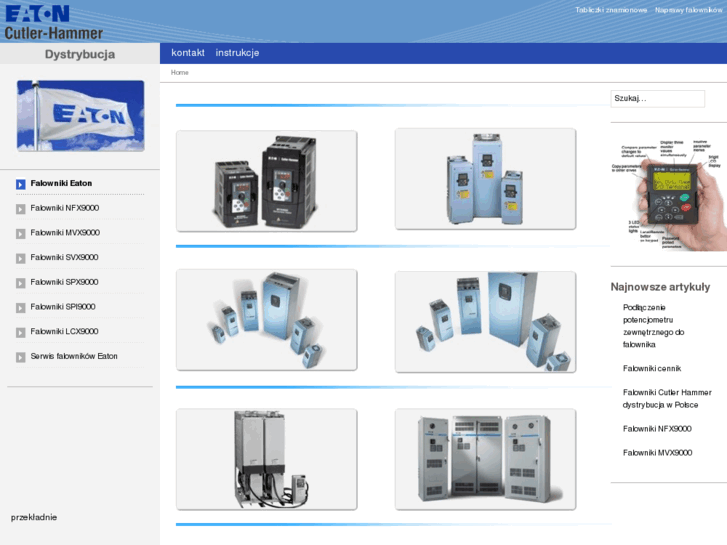Click the arrow icon beside Falowniki LCX9000
Screen dimensions: 727x545
click(20, 332)
